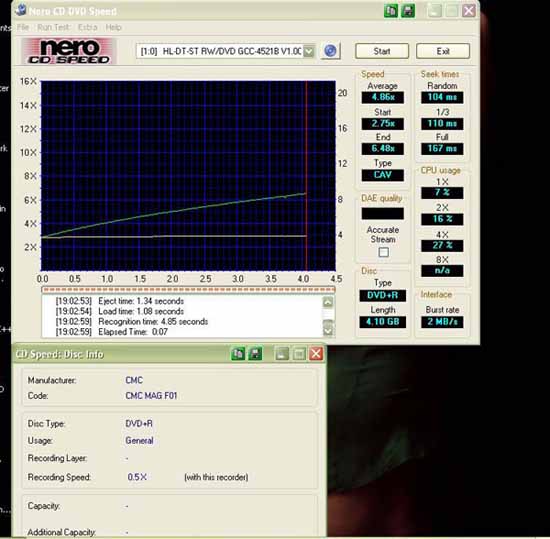The height and width of the screenshot is (539, 550).
Task: Click the '(with this recorder)' text
Action: coord(216,477)
